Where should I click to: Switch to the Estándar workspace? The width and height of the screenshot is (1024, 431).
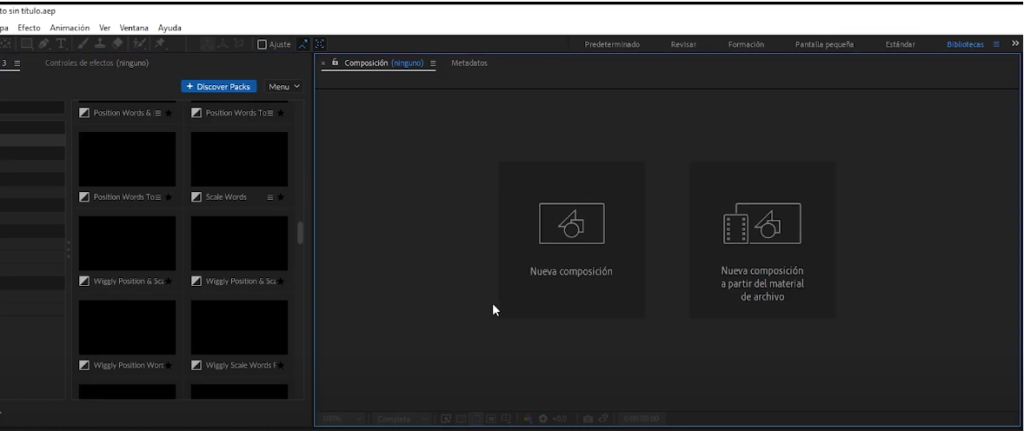pos(899,44)
